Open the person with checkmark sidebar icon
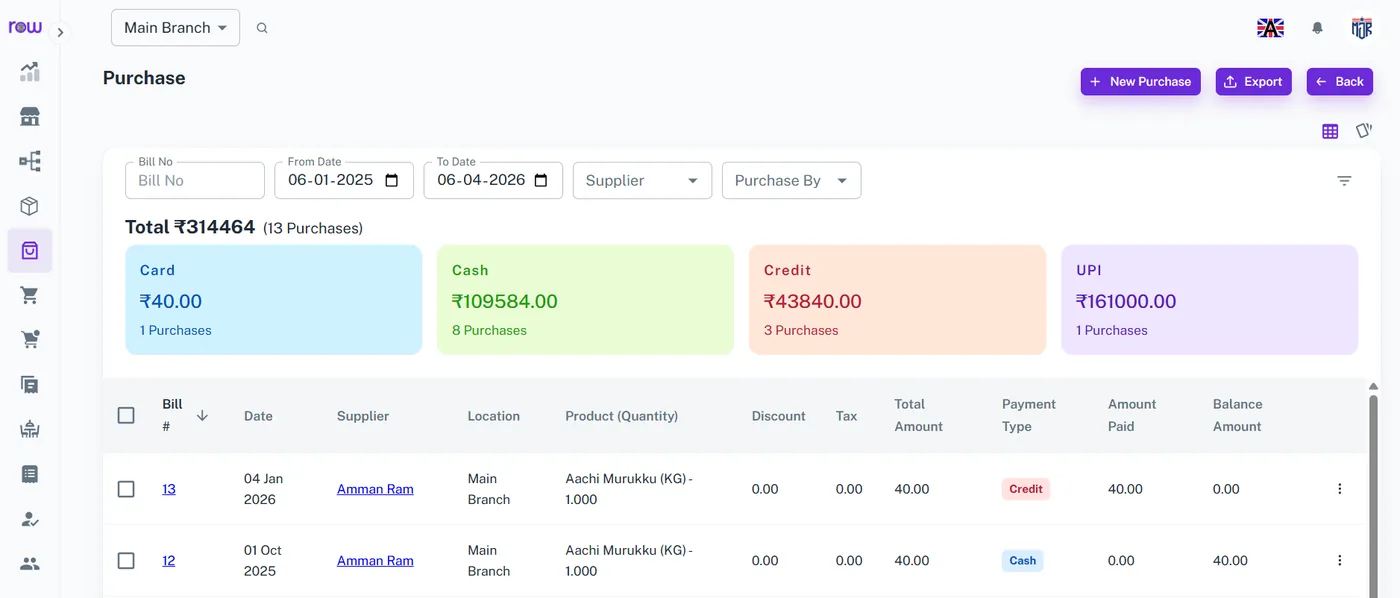This screenshot has height=598, width=1400. click(x=30, y=519)
